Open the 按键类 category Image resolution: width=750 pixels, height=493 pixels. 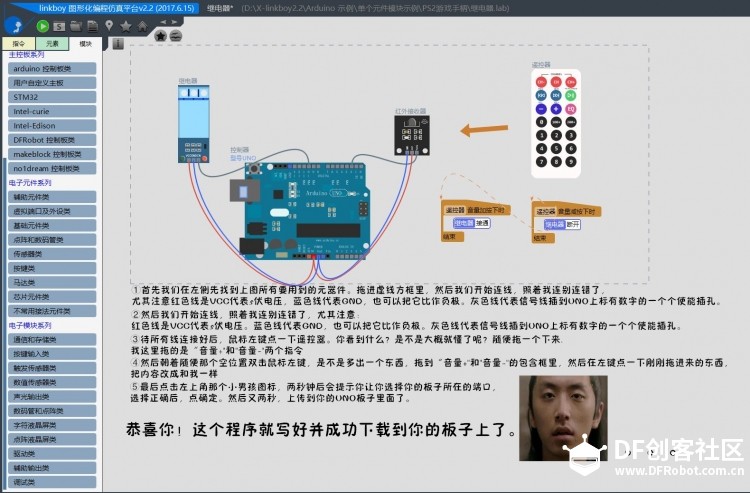52,268
